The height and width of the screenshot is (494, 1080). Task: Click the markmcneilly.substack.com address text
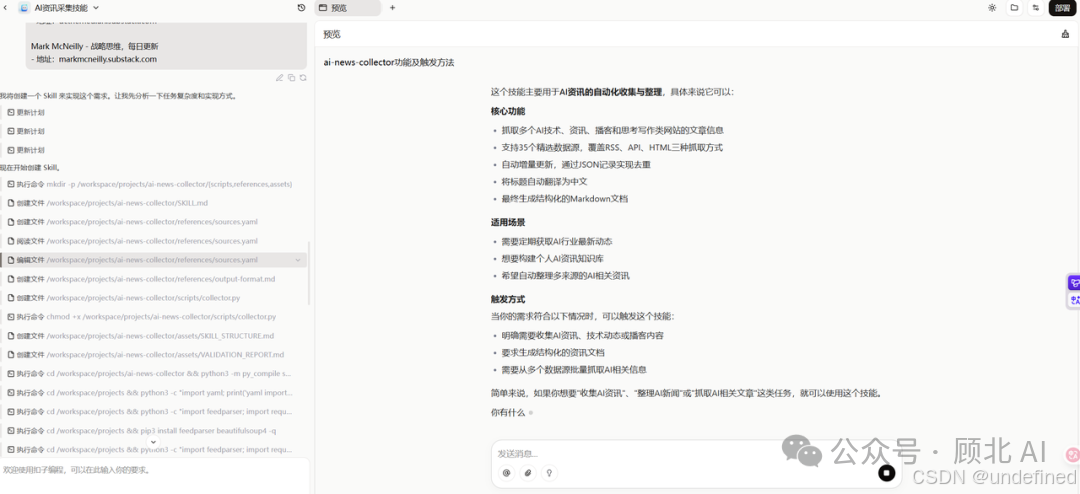coord(107,59)
